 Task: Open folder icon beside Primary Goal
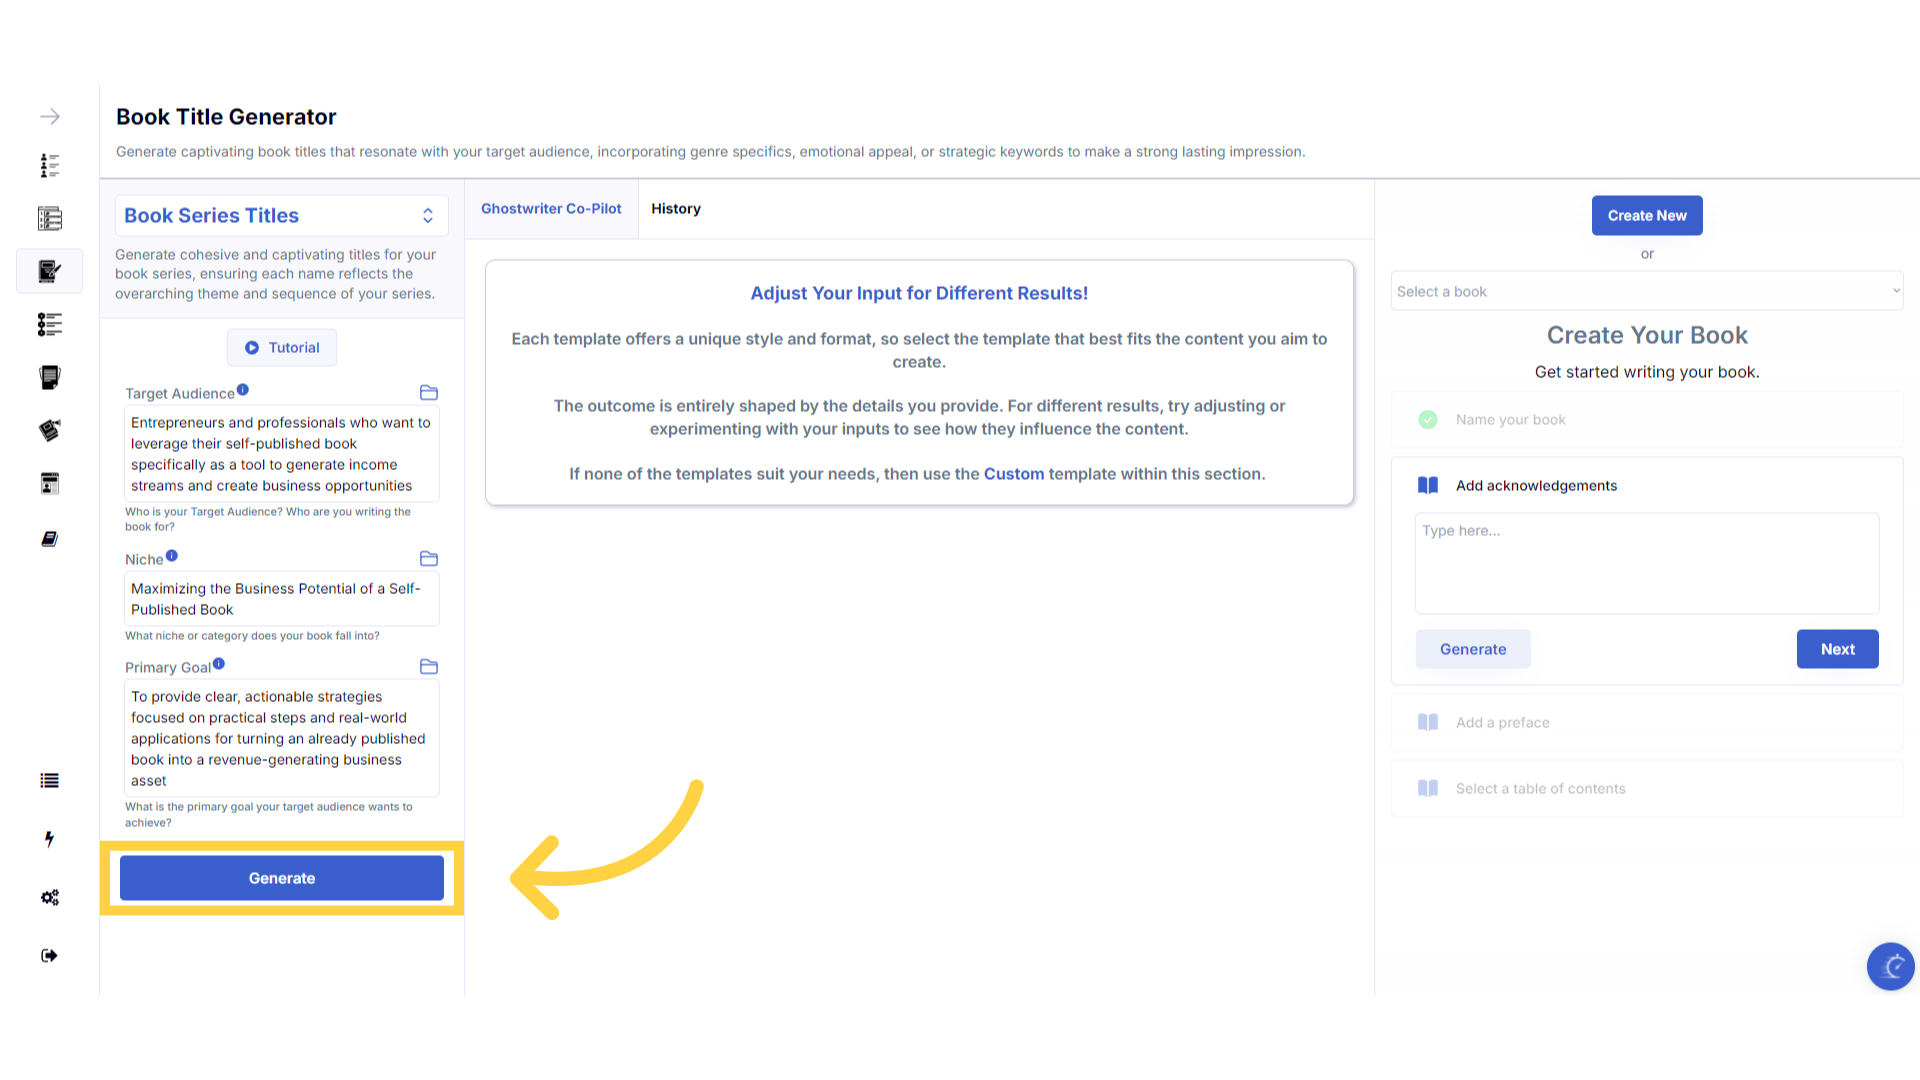(429, 667)
